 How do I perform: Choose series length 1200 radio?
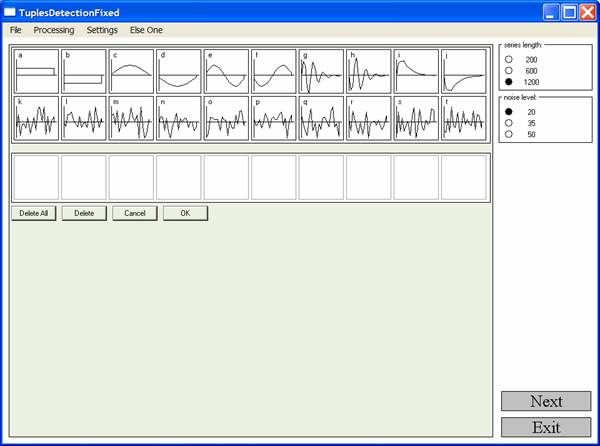509,81
